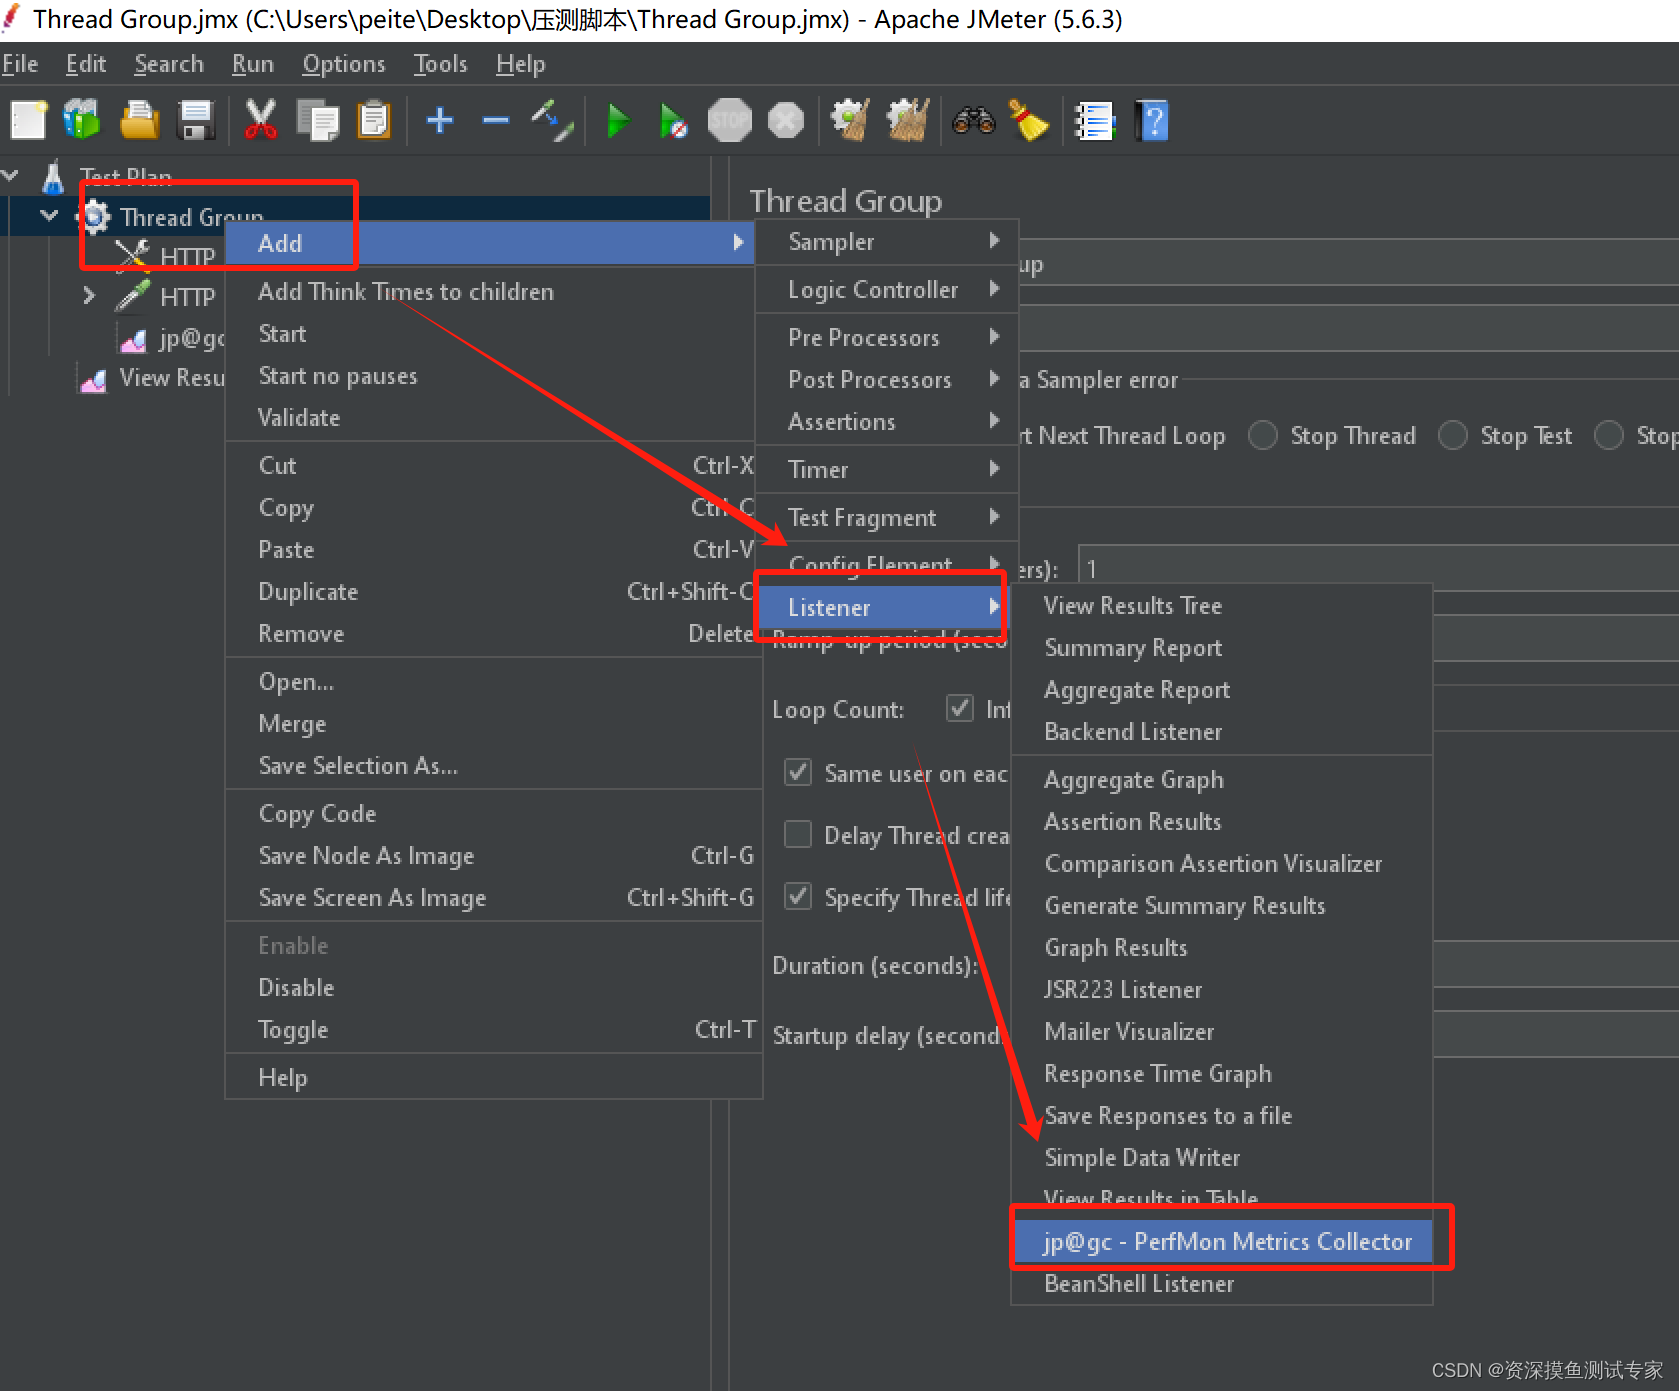Expand the Post Processors submenu
This screenshot has height=1391, width=1679.
(x=887, y=380)
